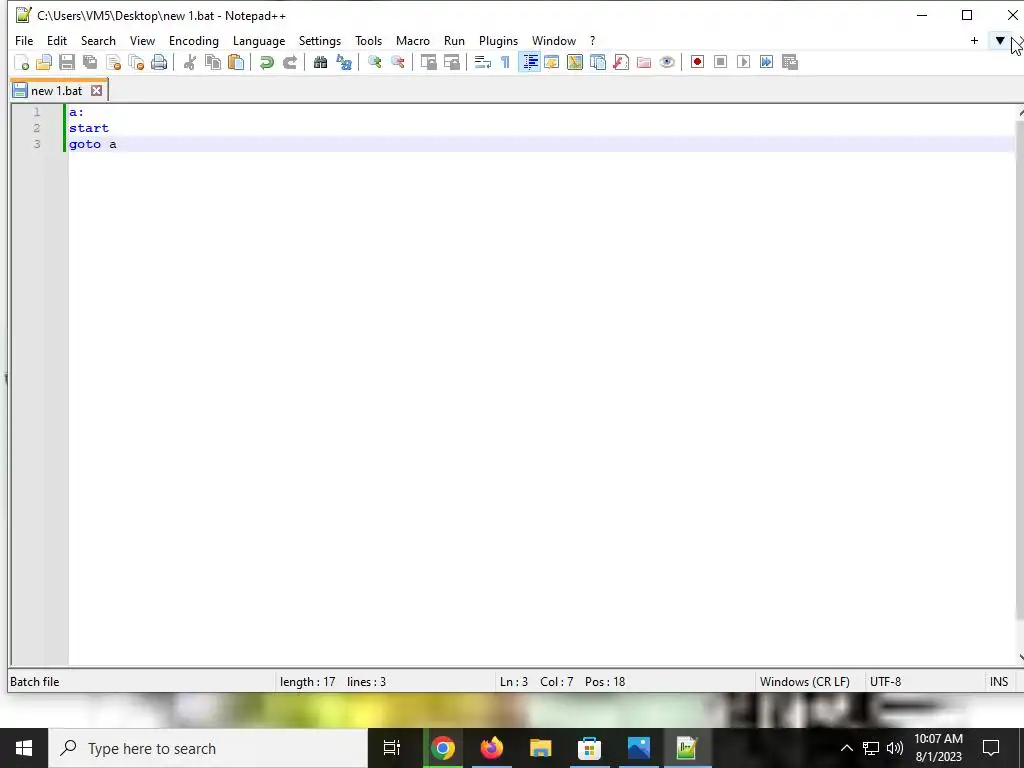Open Find with the binoculars icon

(320, 62)
